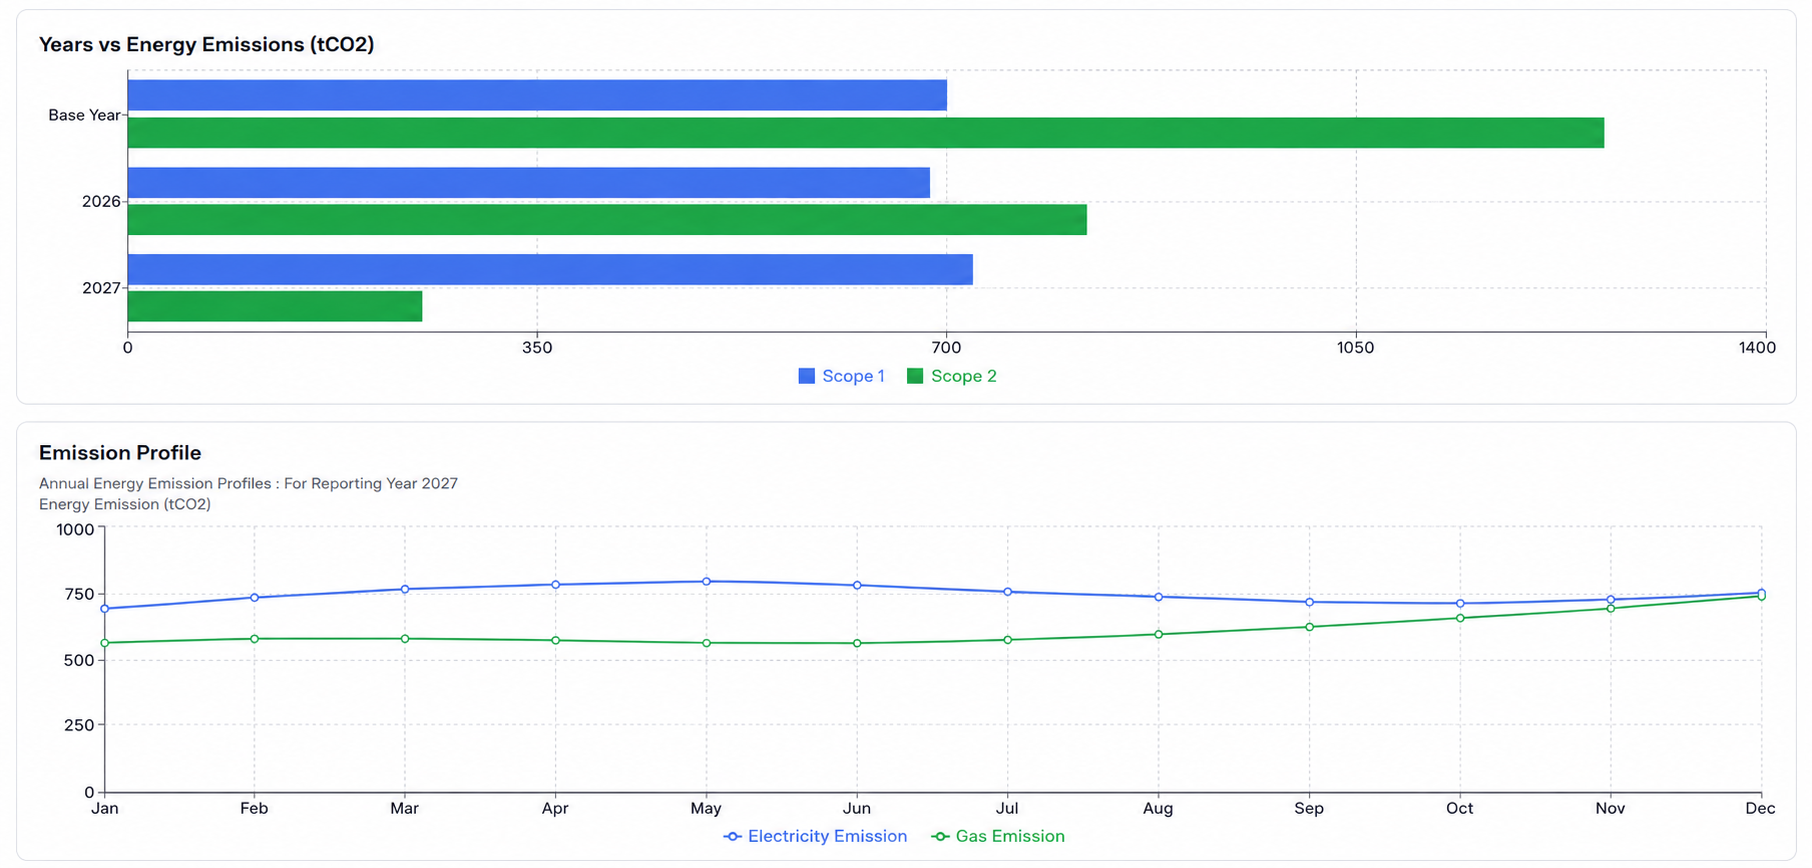The width and height of the screenshot is (1812, 868).
Task: Click the Base Year axis label
Action: point(84,115)
